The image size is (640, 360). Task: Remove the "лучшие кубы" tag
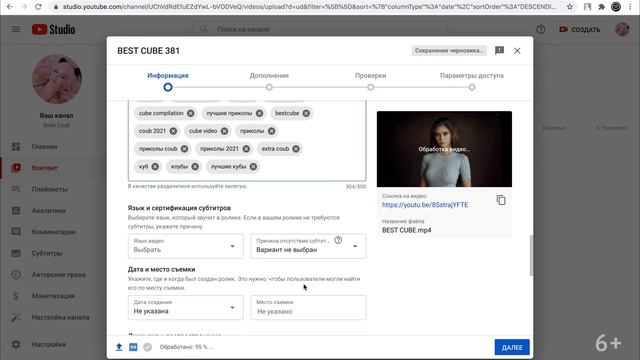coord(253,167)
